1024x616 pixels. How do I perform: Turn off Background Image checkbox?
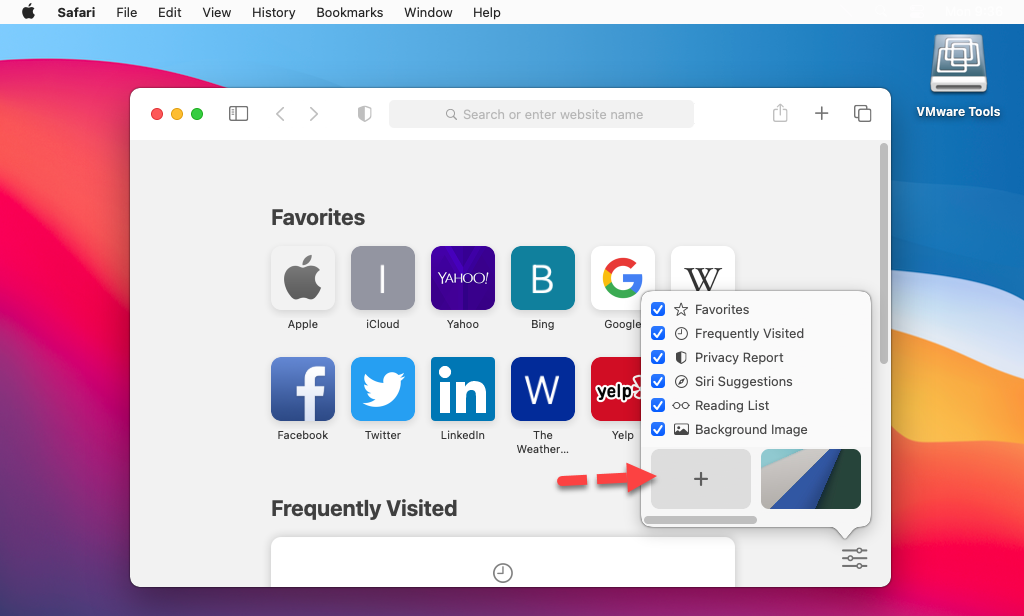point(658,430)
